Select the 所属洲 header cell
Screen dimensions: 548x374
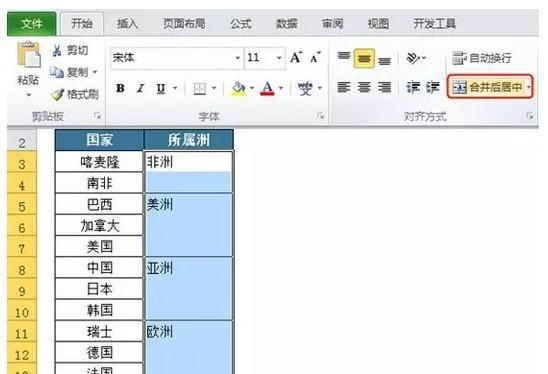pos(188,140)
